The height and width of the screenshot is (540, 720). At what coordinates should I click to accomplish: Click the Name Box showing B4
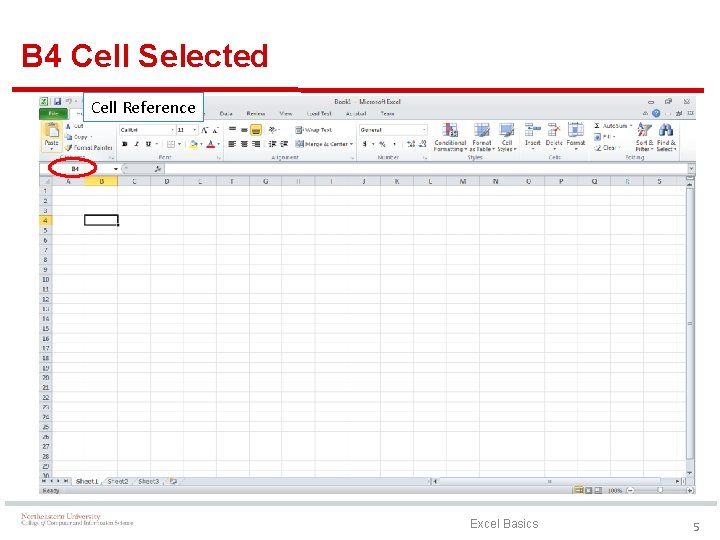point(76,169)
